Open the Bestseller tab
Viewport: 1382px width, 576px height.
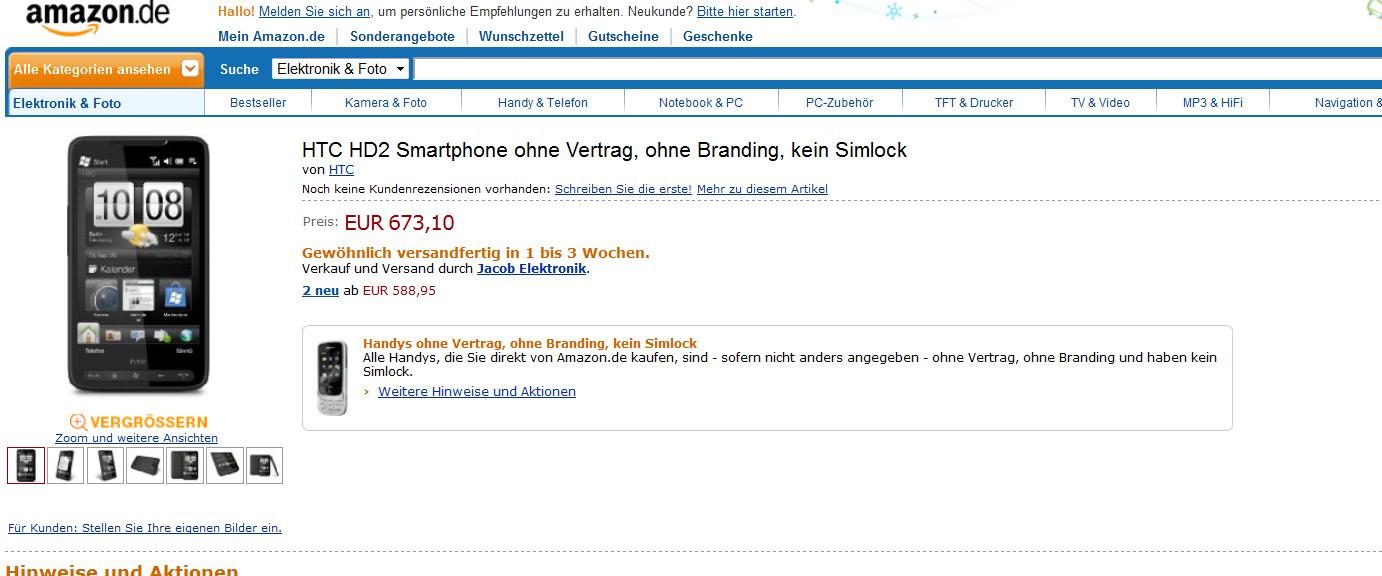coord(258,103)
